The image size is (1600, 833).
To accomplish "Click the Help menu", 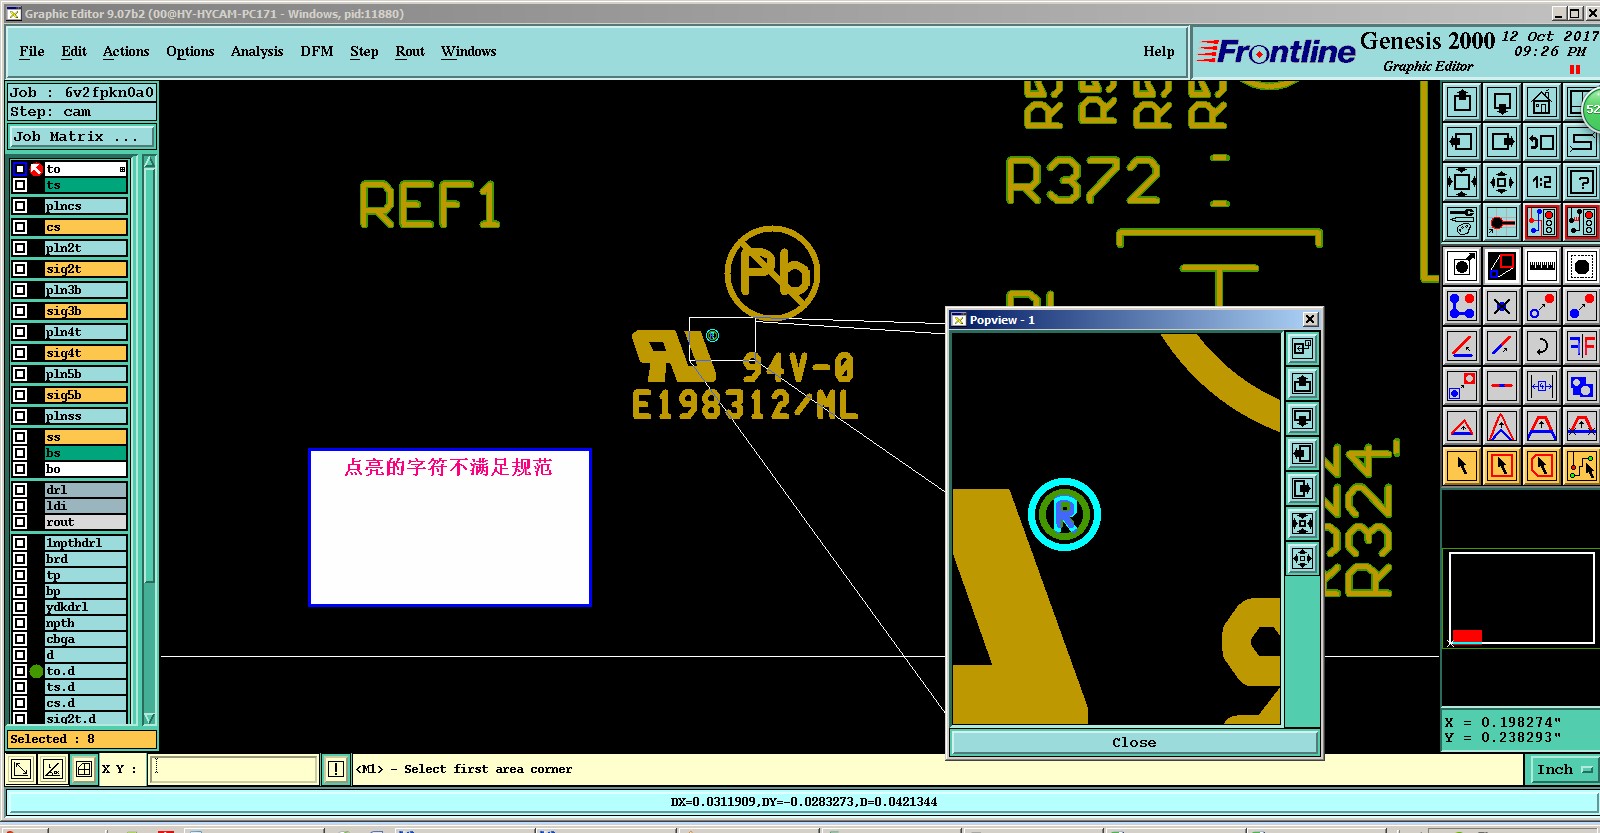I will tap(1159, 52).
